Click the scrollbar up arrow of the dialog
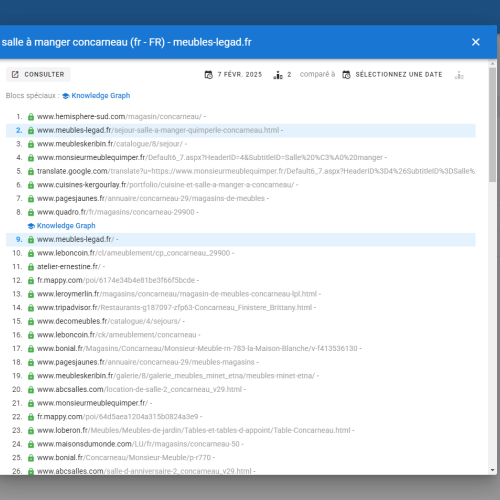 pos(493,63)
